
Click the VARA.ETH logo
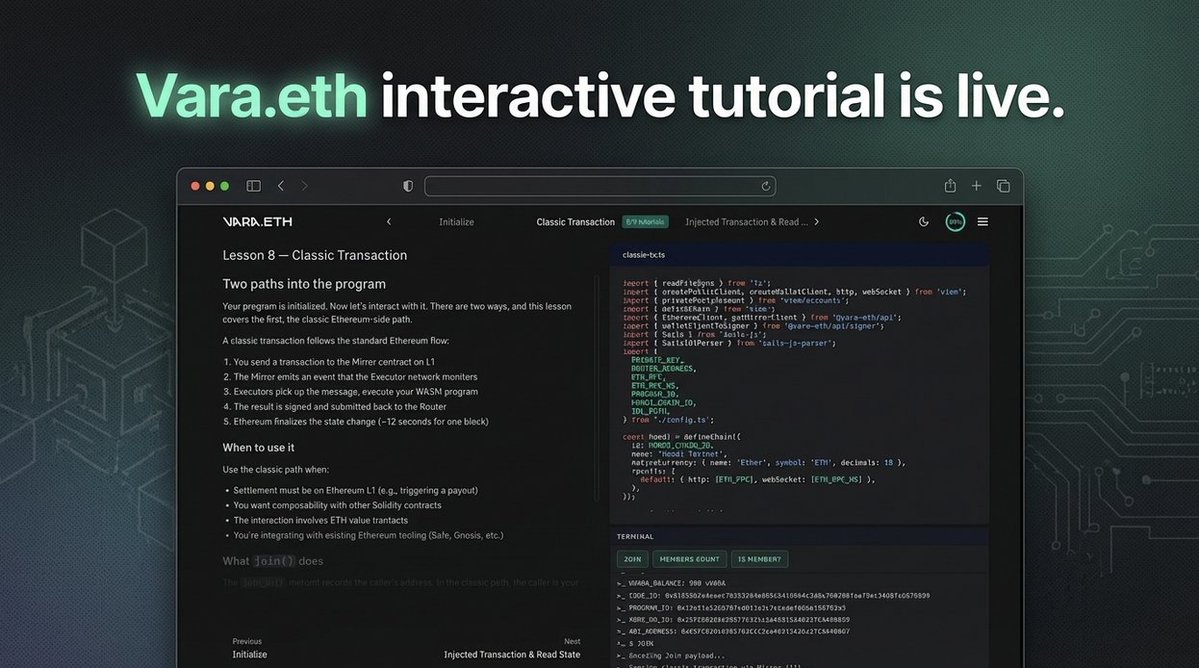(257, 222)
